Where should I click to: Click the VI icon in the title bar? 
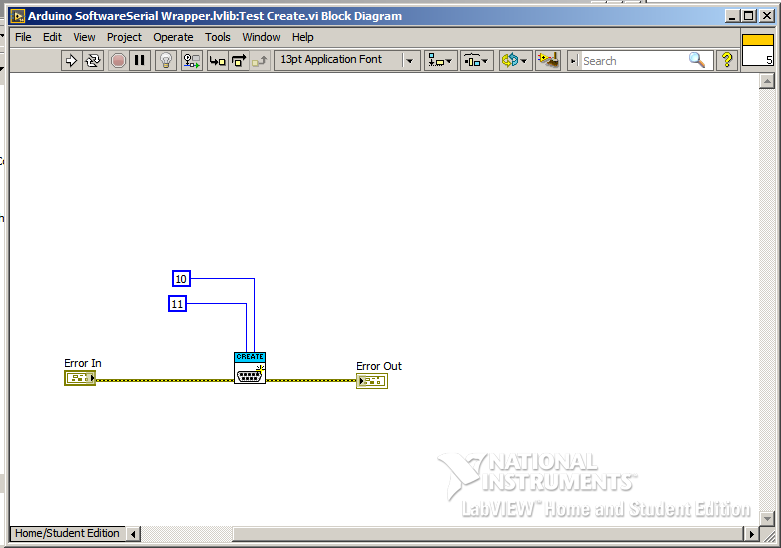(17, 16)
